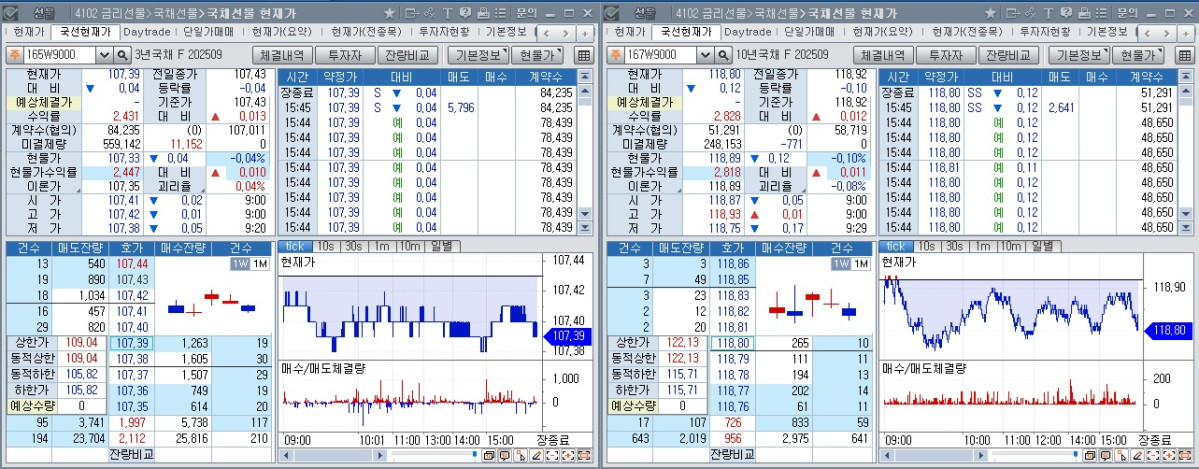Toggle the 1M candle period in the left window

[259, 263]
